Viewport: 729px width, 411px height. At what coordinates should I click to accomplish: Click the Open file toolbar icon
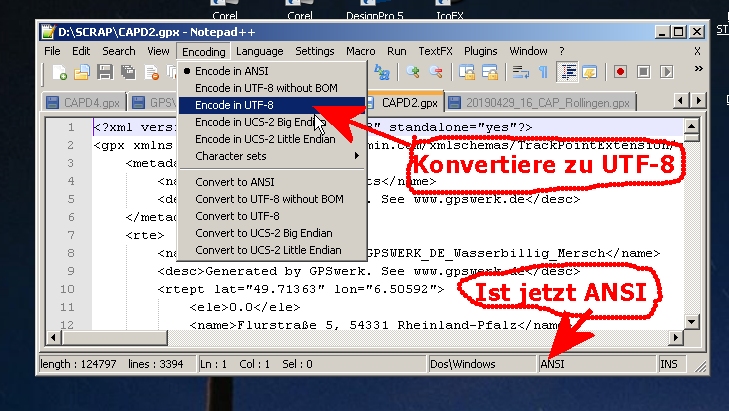click(83, 72)
